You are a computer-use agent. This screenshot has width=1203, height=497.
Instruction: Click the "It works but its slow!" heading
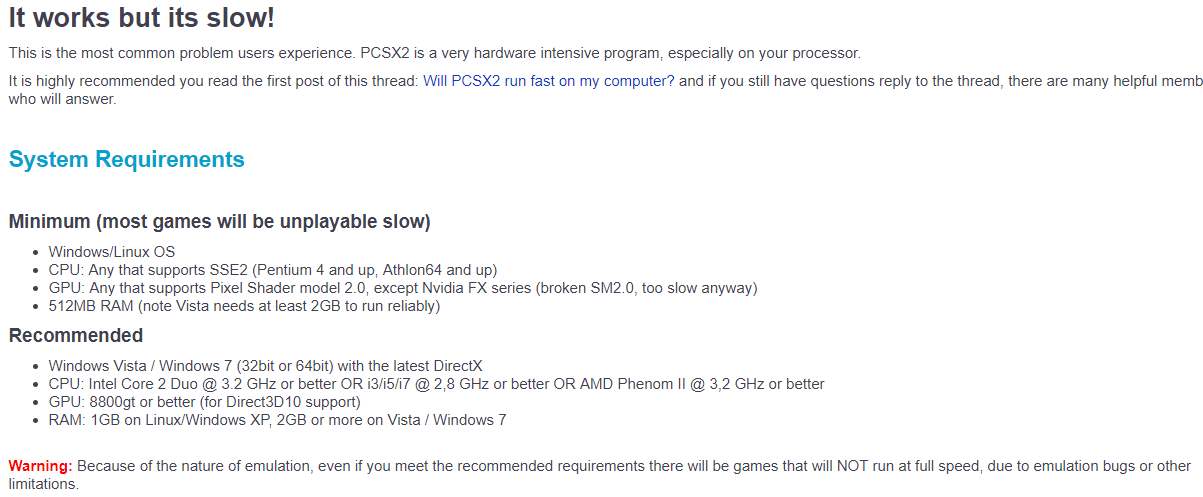click(141, 17)
